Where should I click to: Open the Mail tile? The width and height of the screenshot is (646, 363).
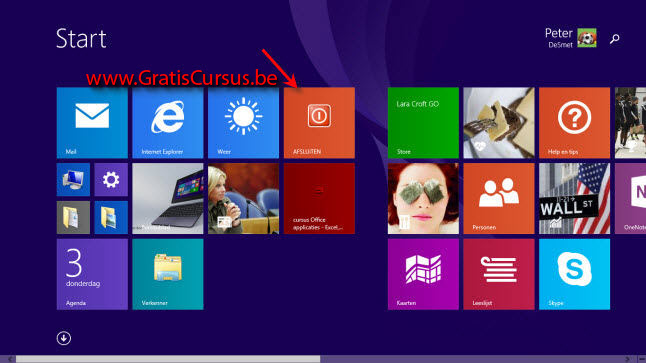point(92,123)
